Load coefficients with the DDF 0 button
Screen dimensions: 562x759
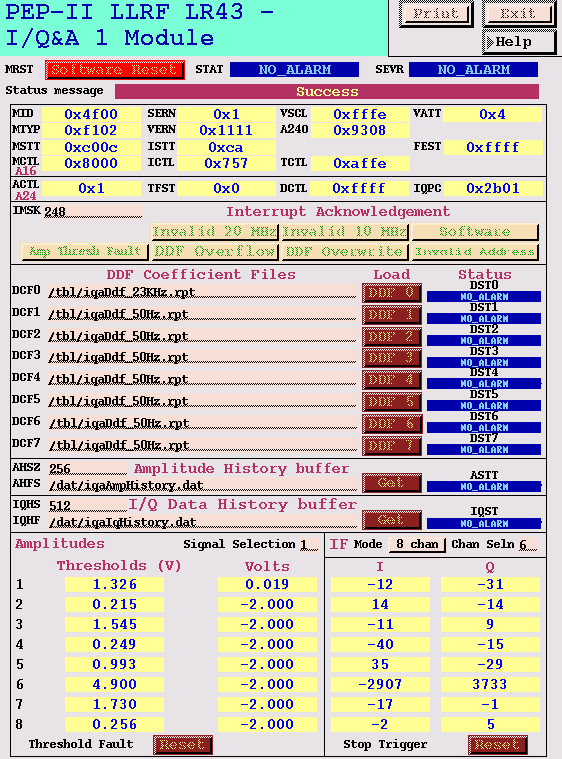click(392, 293)
